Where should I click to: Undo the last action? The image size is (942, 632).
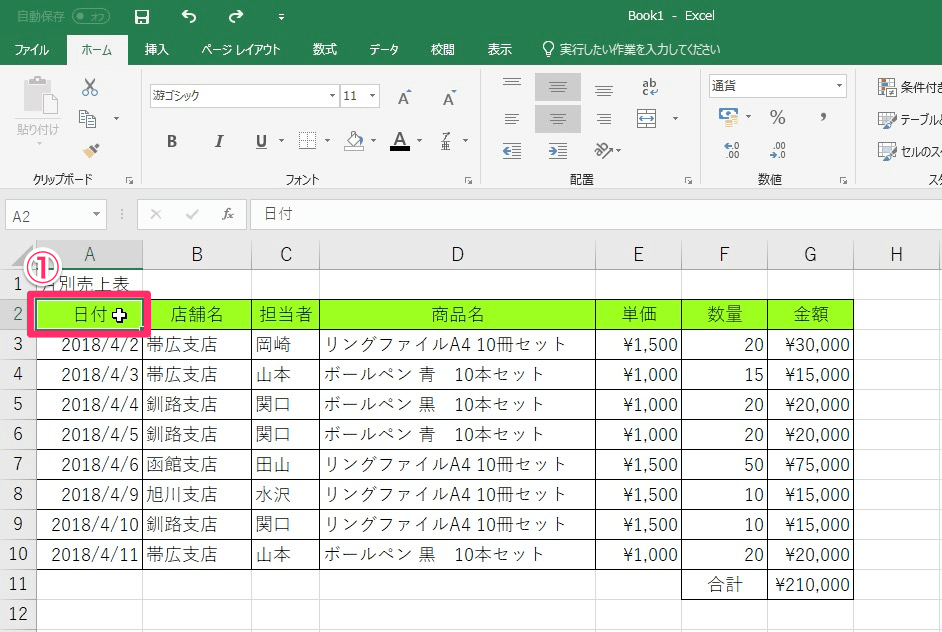pyautogui.click(x=189, y=17)
